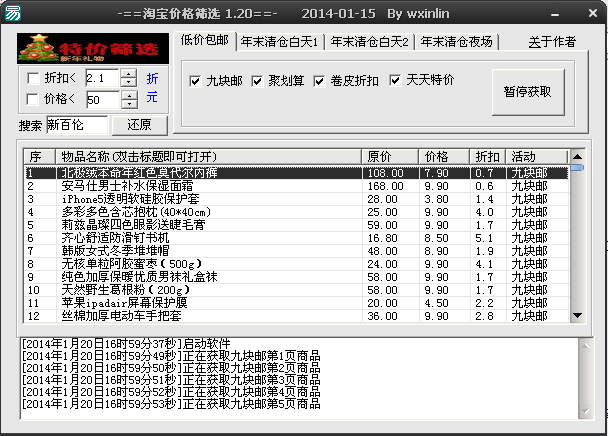This screenshot has height=436, width=608.
Task: Click the log line 启动软件
Action: point(126,344)
